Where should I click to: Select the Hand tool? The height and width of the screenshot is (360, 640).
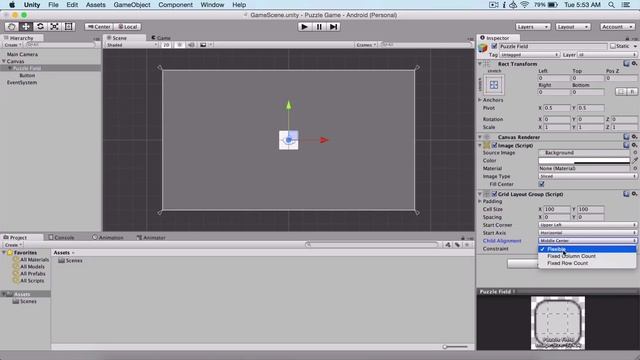(x=11, y=27)
